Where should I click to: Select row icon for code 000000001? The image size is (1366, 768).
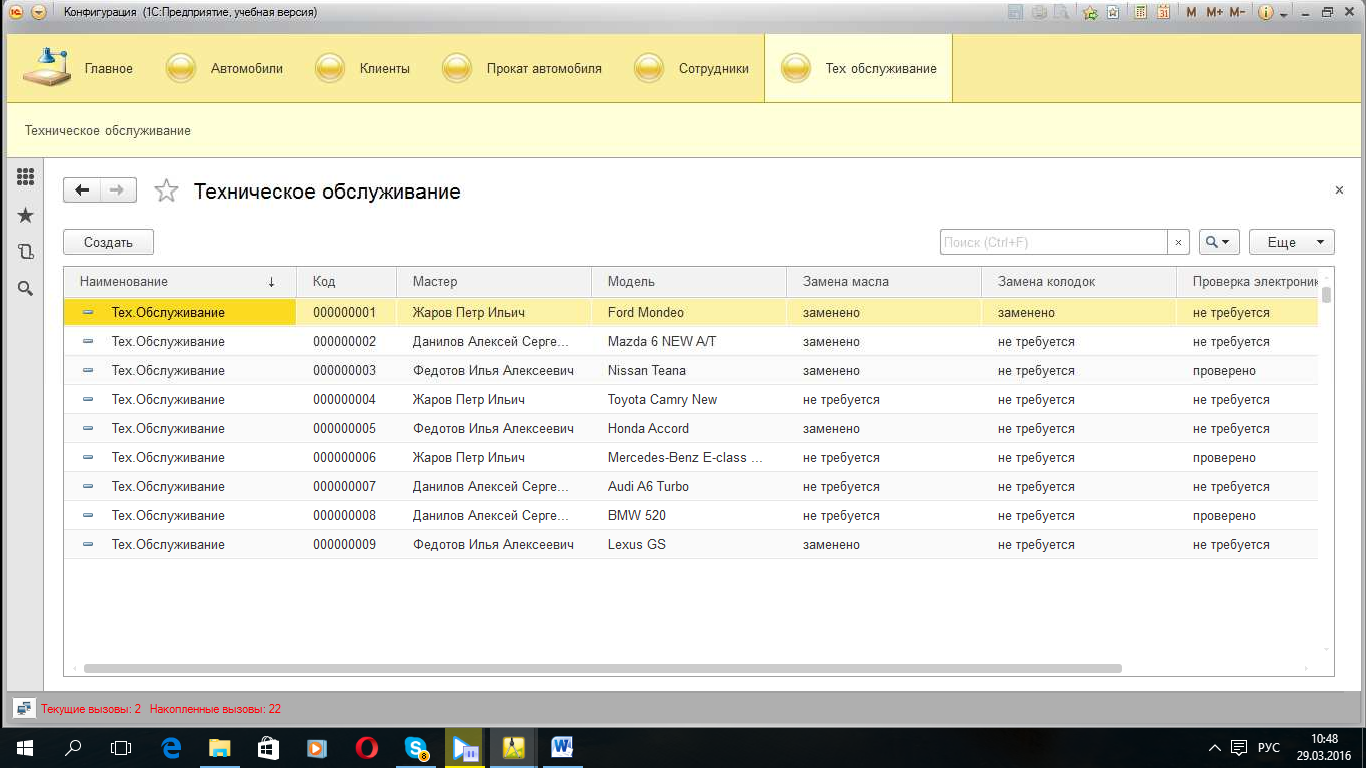pyautogui.click(x=88, y=313)
